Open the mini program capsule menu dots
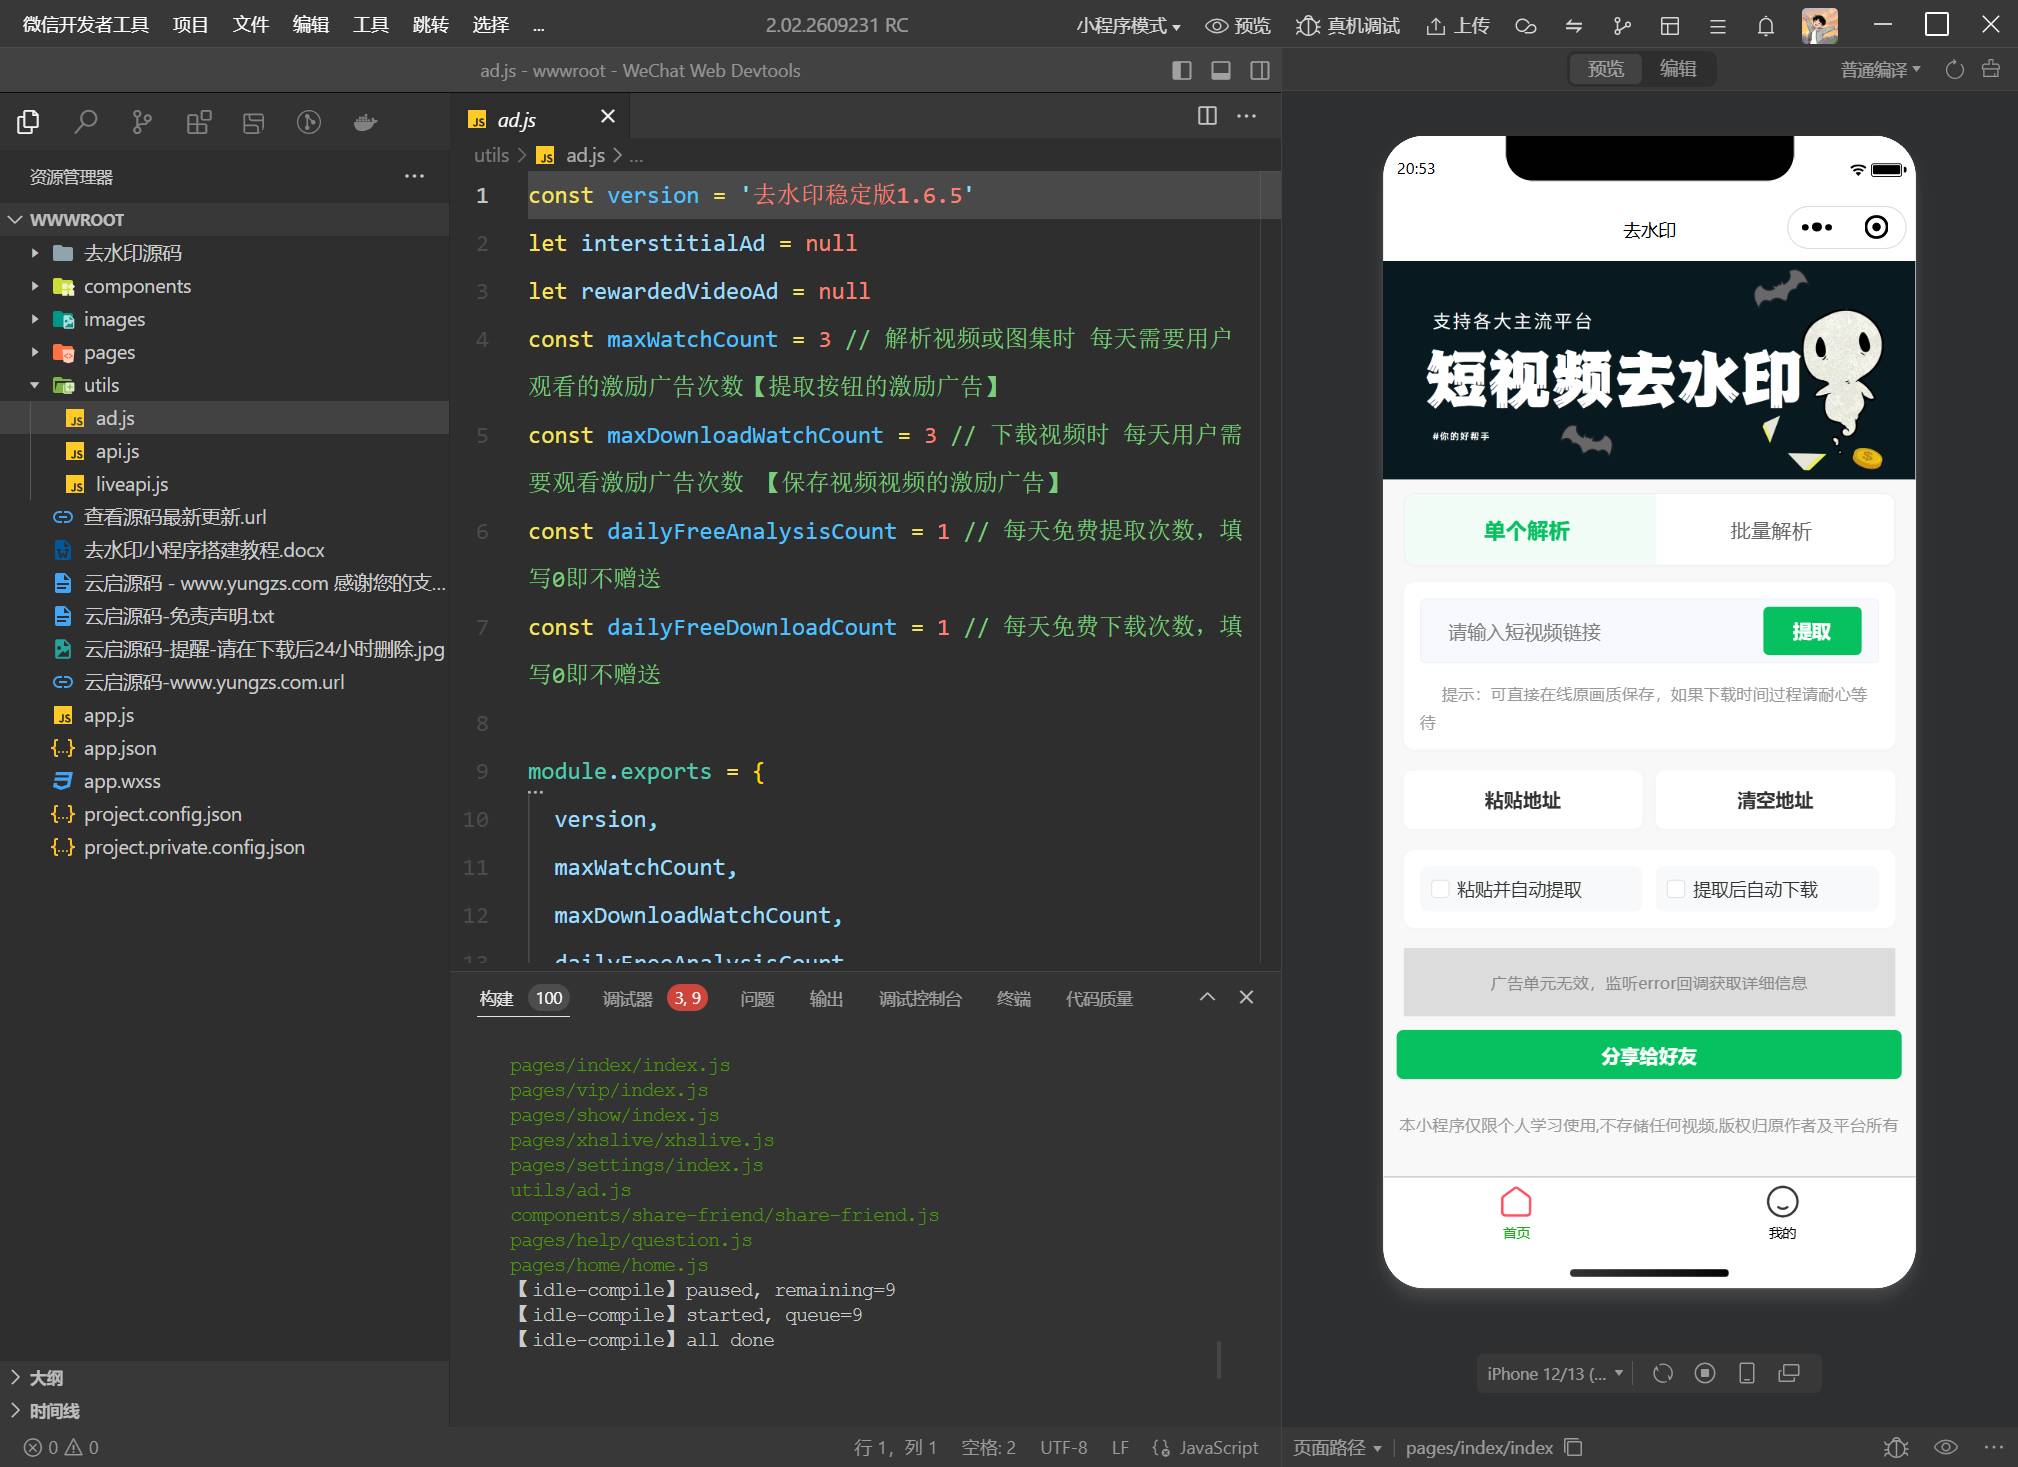The height and width of the screenshot is (1467, 2018). tap(1817, 227)
